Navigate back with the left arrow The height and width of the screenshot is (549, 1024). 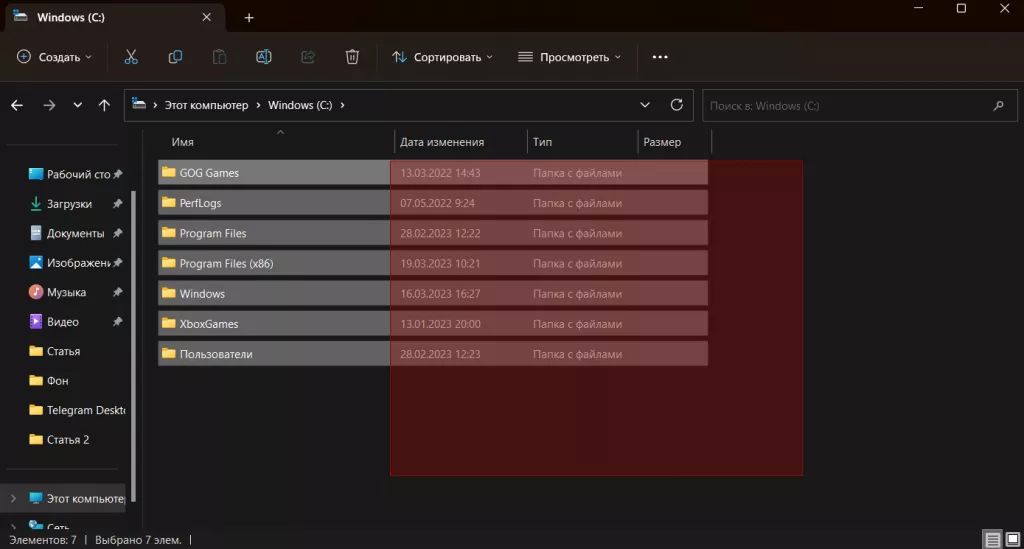pyautogui.click(x=17, y=105)
